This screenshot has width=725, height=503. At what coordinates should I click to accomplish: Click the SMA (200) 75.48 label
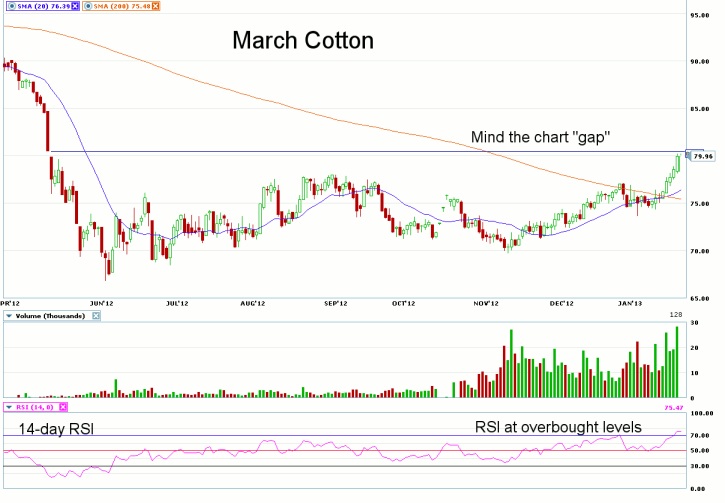point(122,6)
